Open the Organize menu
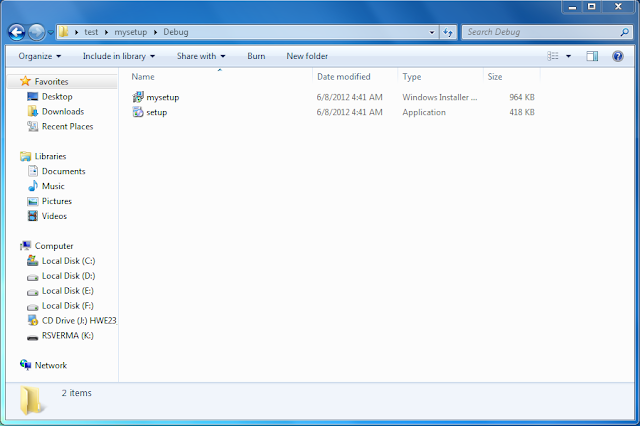Screen dimensions: 640x426 point(40,56)
